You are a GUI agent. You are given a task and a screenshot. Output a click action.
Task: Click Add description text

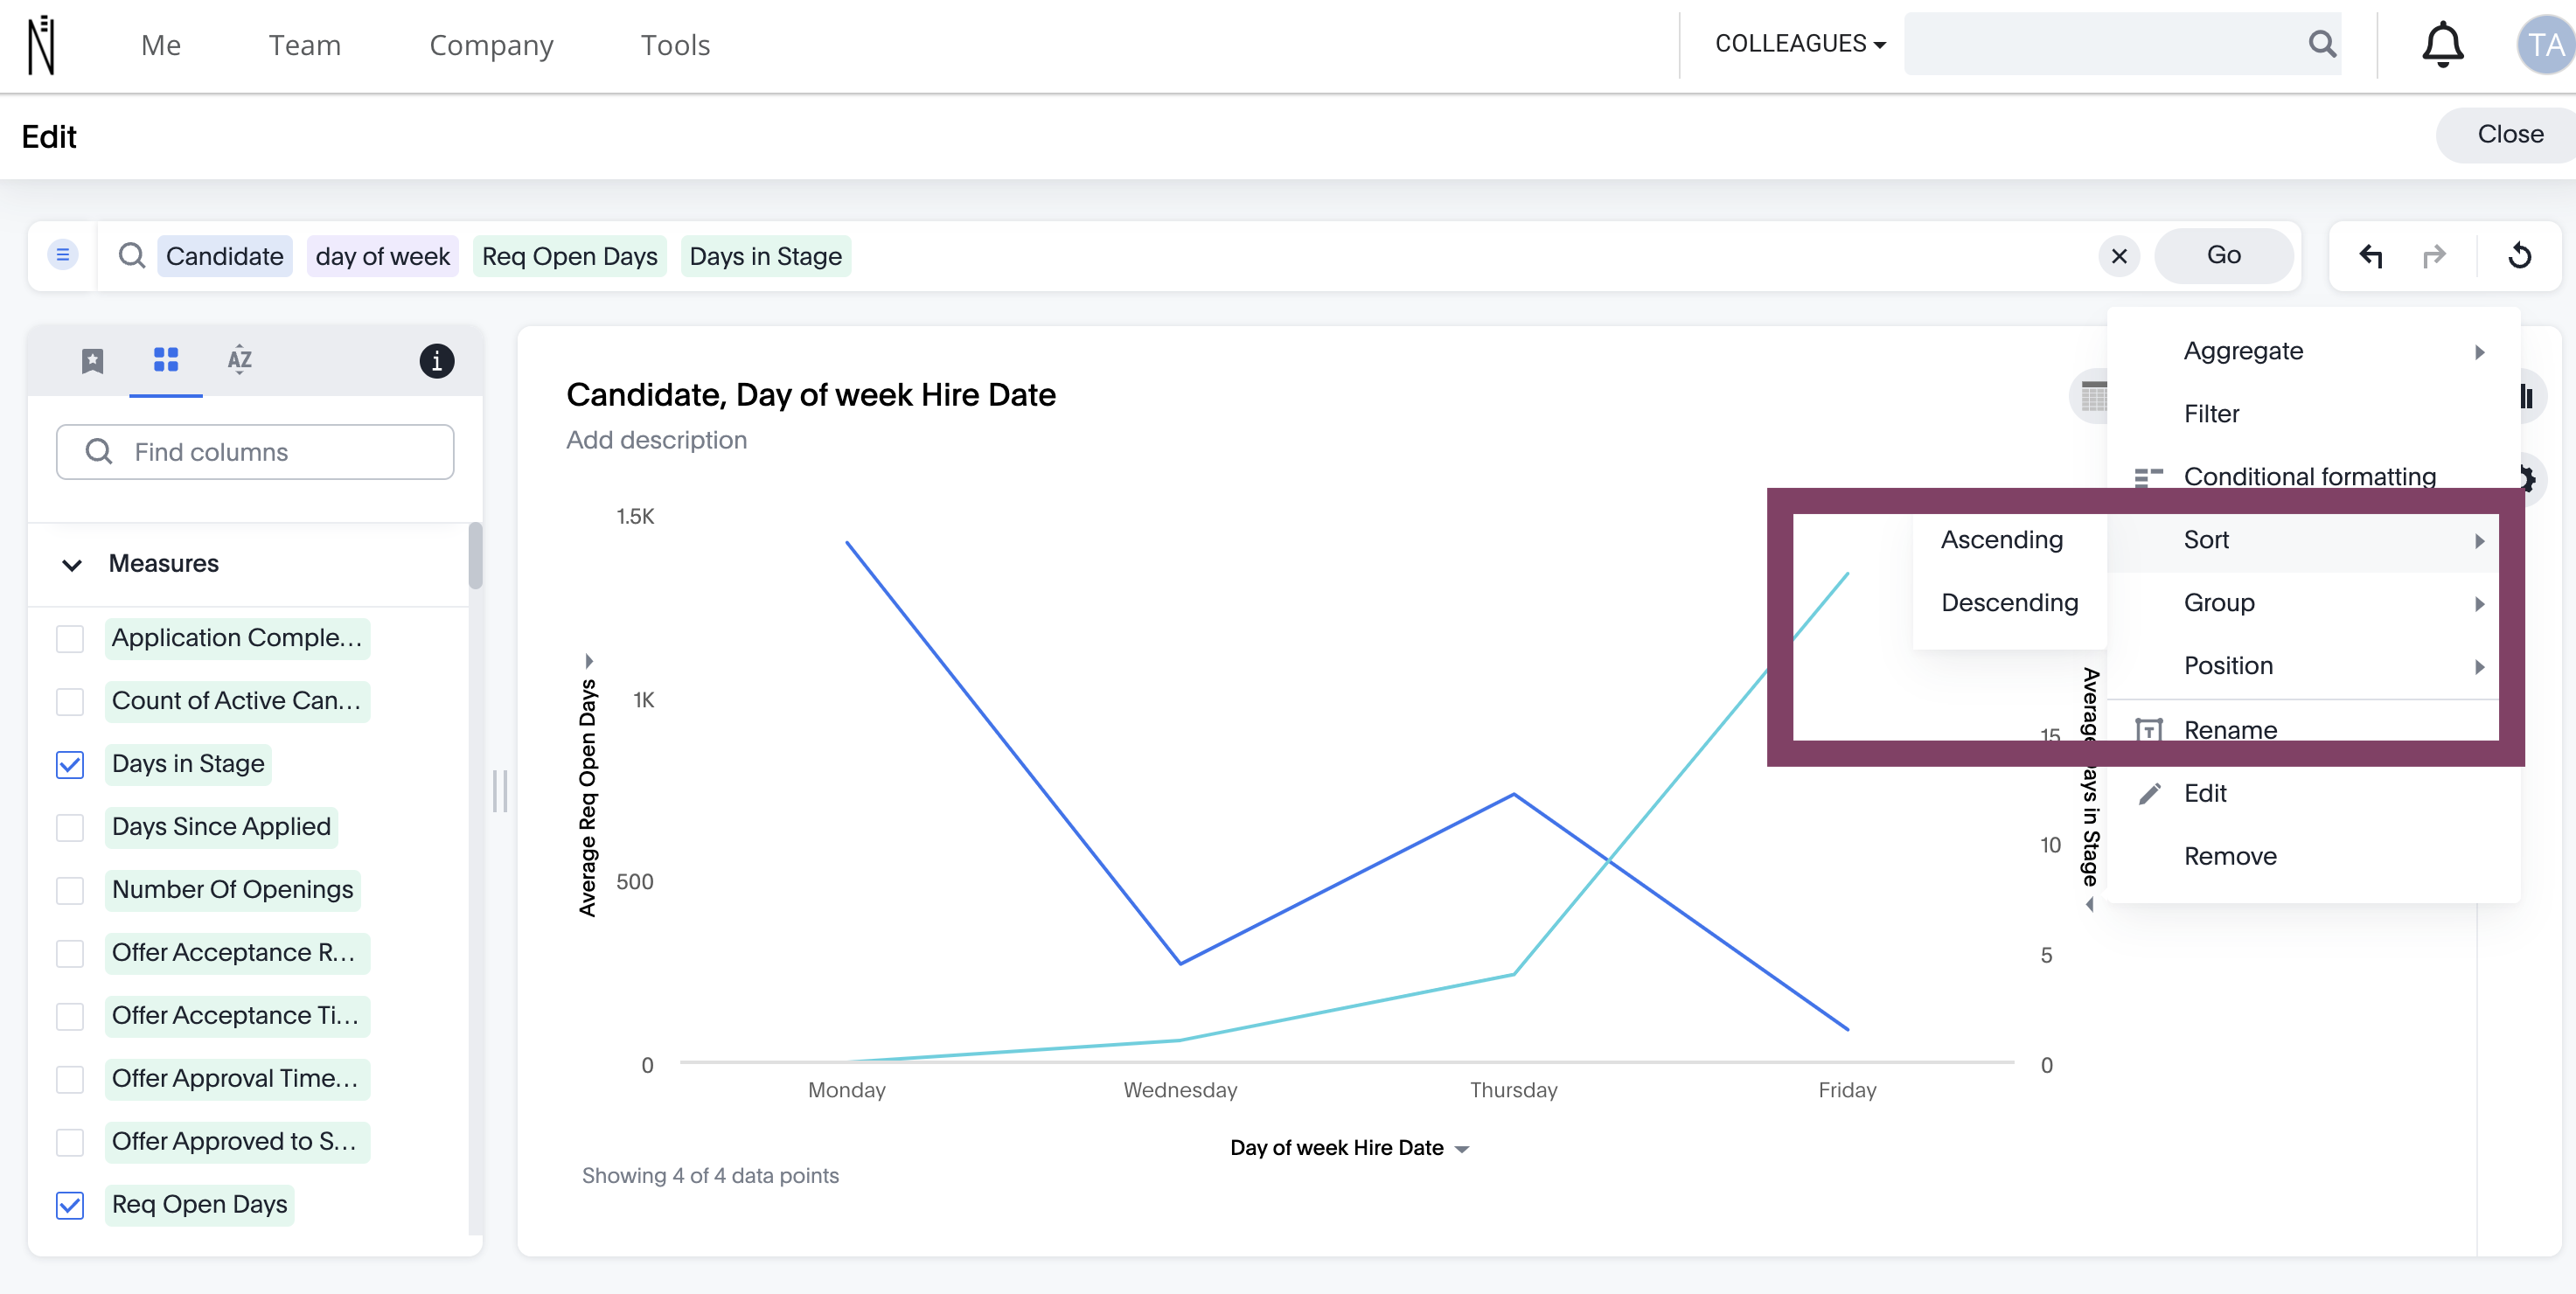[656, 440]
